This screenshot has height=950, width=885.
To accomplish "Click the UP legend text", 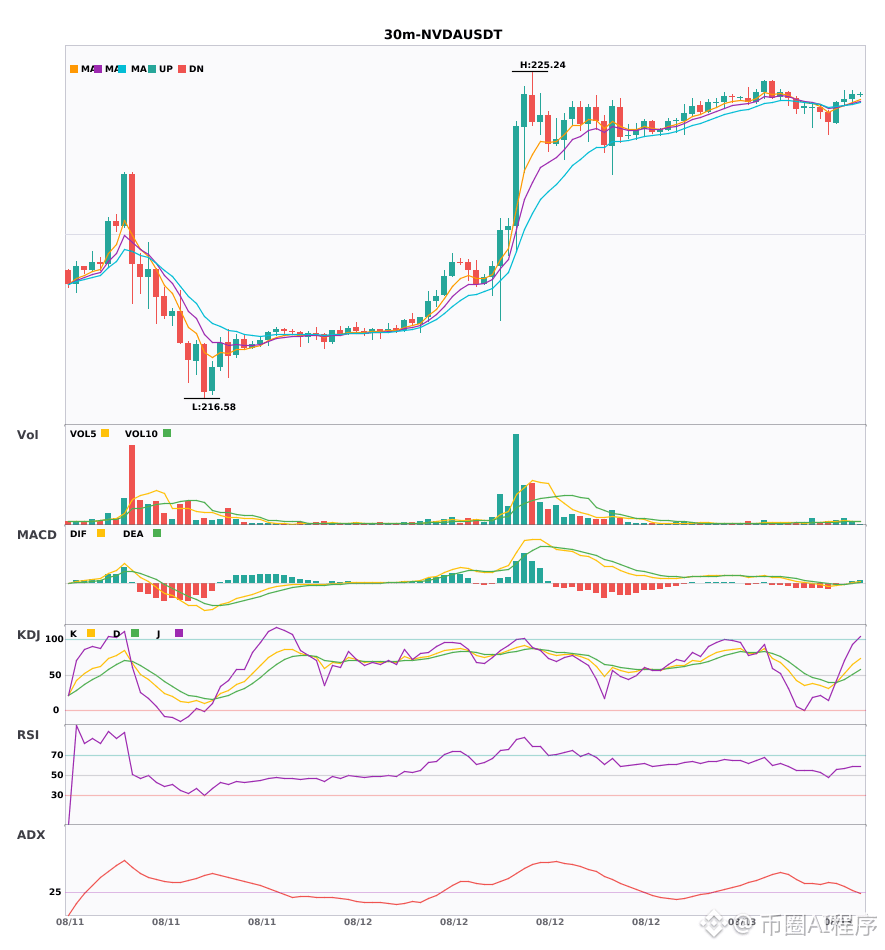I will 166,69.
